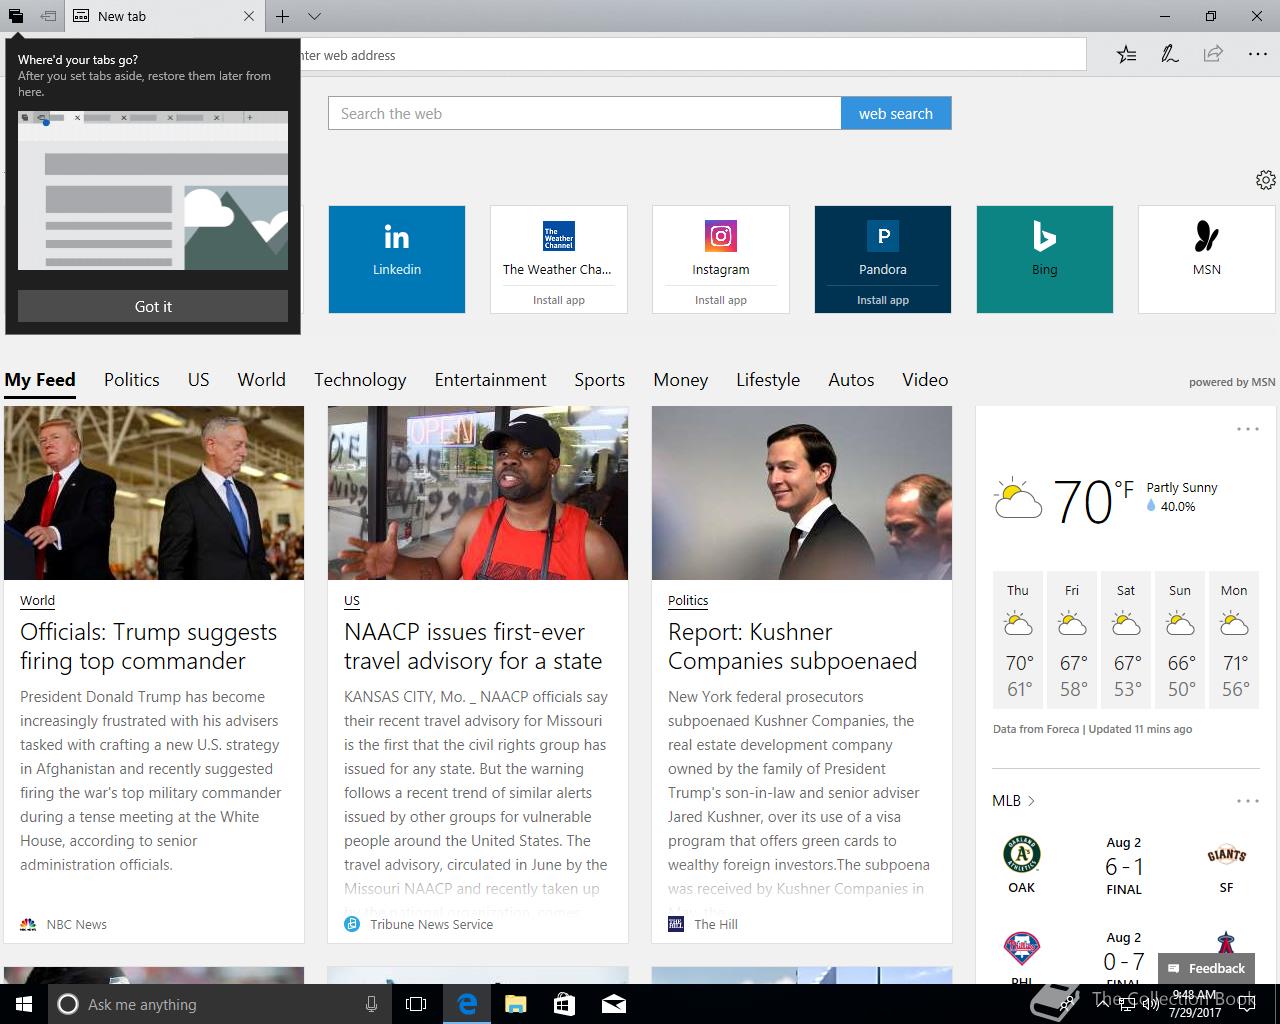The height and width of the screenshot is (1024, 1280).
Task: Install app under Weather Channel tile
Action: click(x=559, y=300)
